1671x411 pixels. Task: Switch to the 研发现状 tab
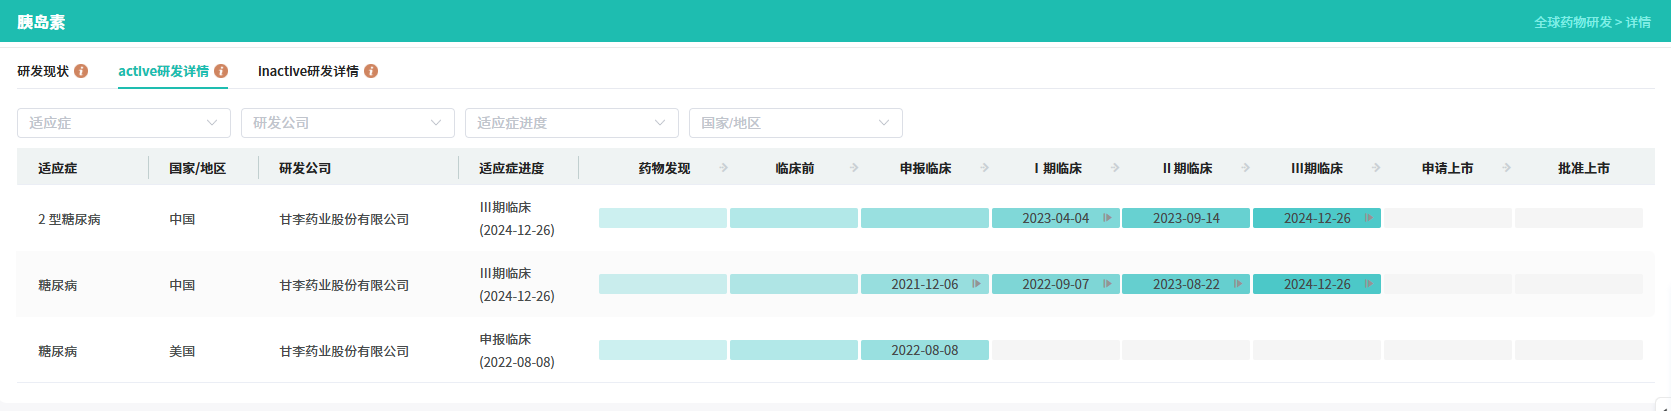pos(43,71)
